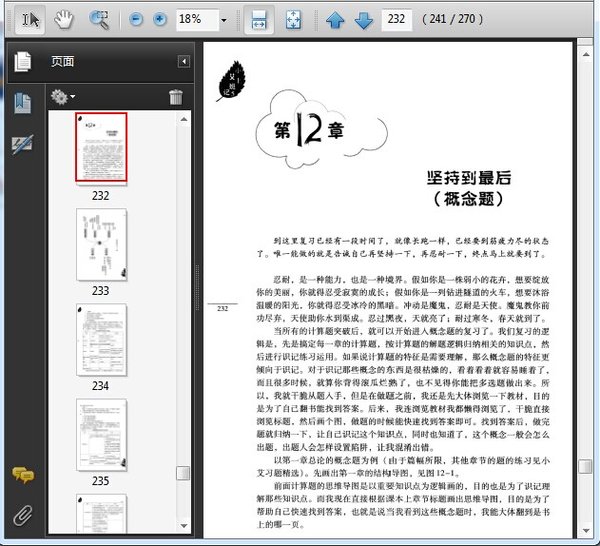
Task: Open the 18% zoom level dropdown
Action: [223, 20]
